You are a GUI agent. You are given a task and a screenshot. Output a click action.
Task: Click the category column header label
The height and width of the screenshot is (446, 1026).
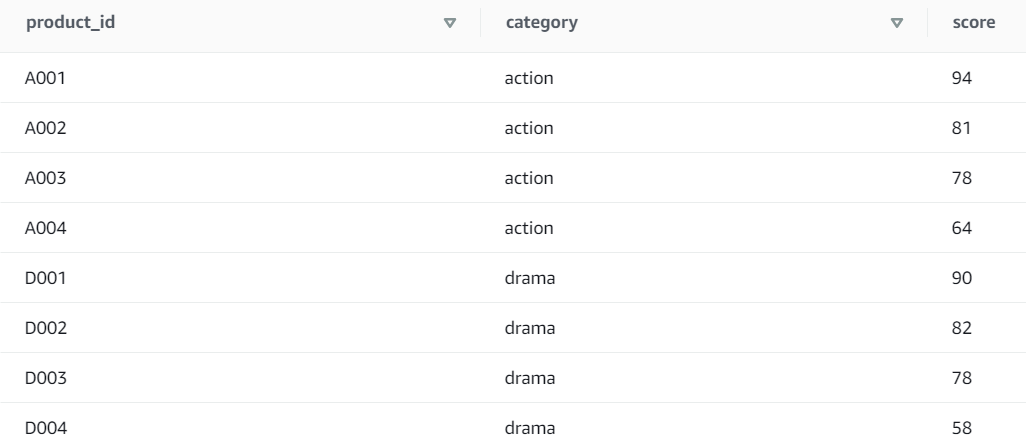541,23
